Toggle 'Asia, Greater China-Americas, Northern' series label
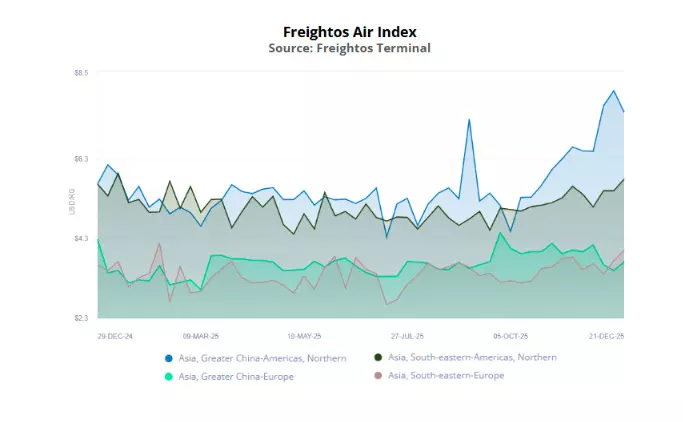This screenshot has width=683, height=422. coord(262,358)
